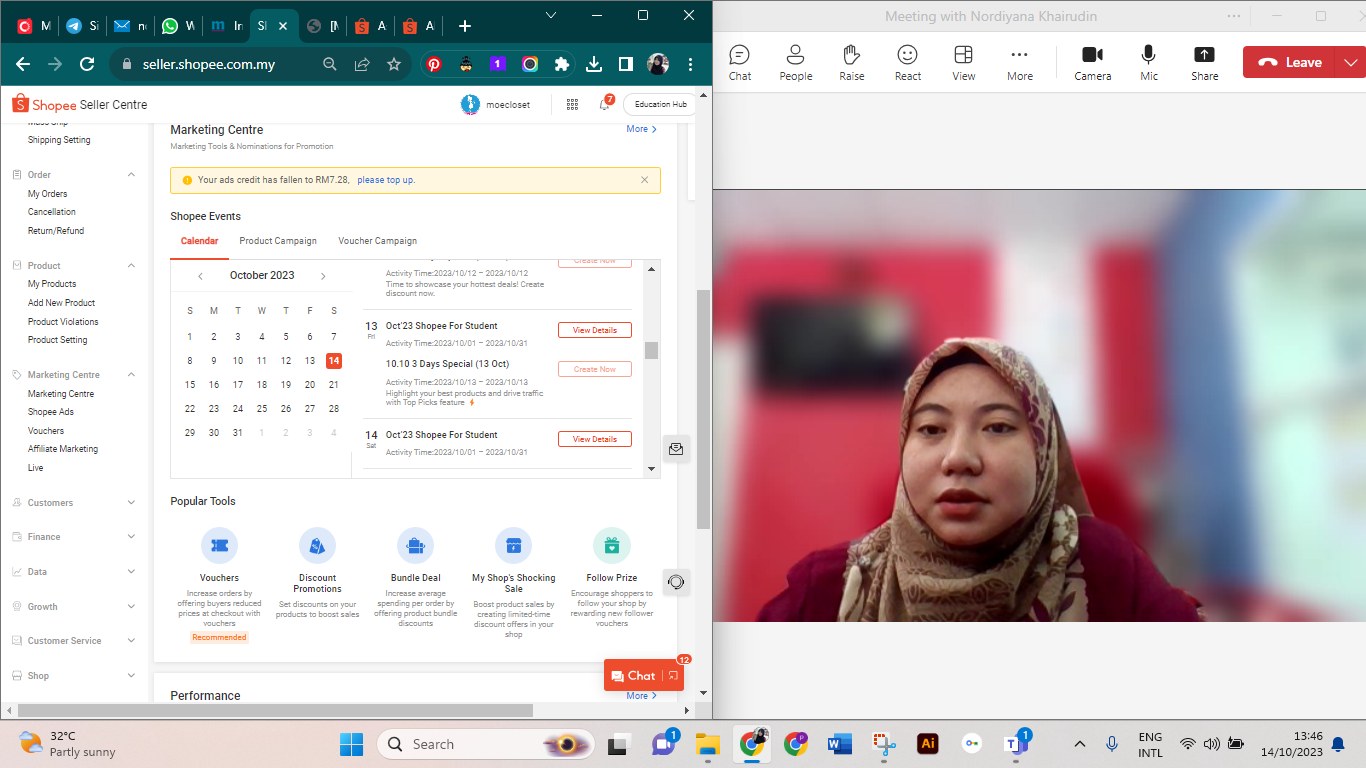
Task: Open Chrome downloads icon
Action: [x=594, y=64]
